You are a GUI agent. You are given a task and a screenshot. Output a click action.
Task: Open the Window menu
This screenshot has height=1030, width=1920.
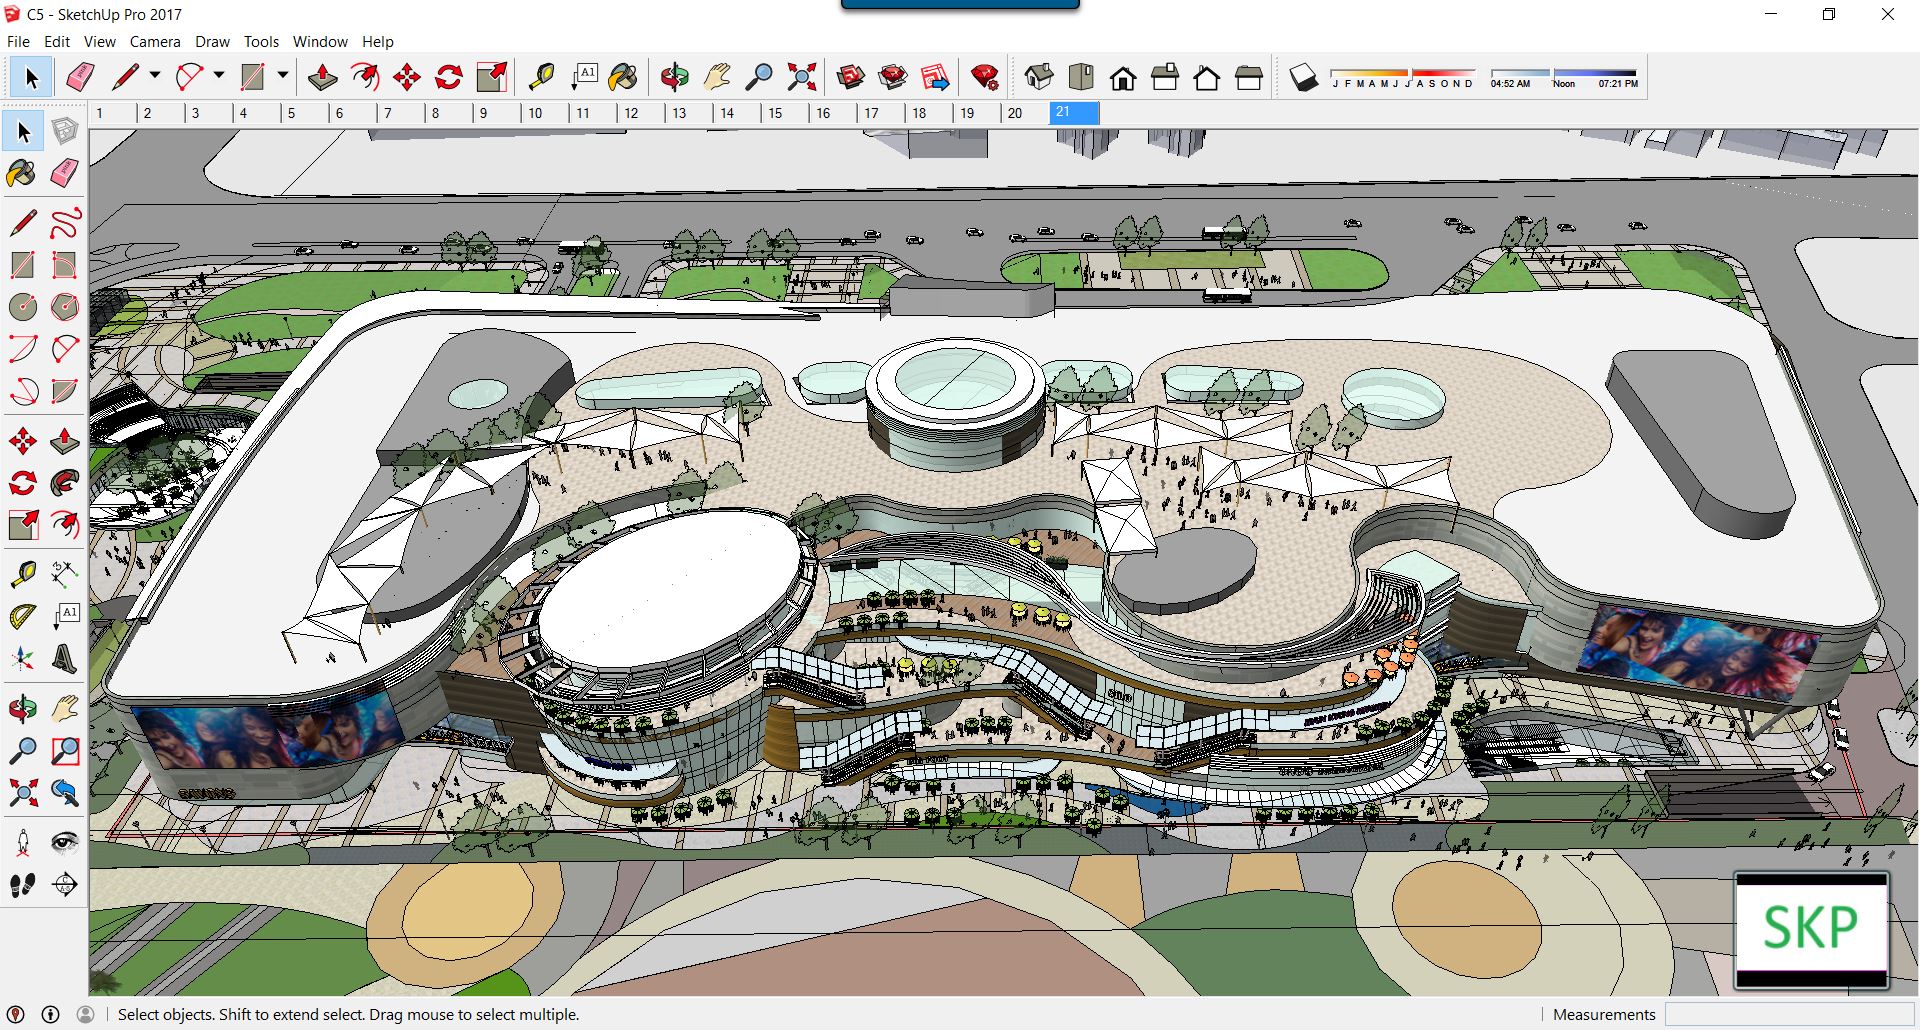pyautogui.click(x=319, y=41)
